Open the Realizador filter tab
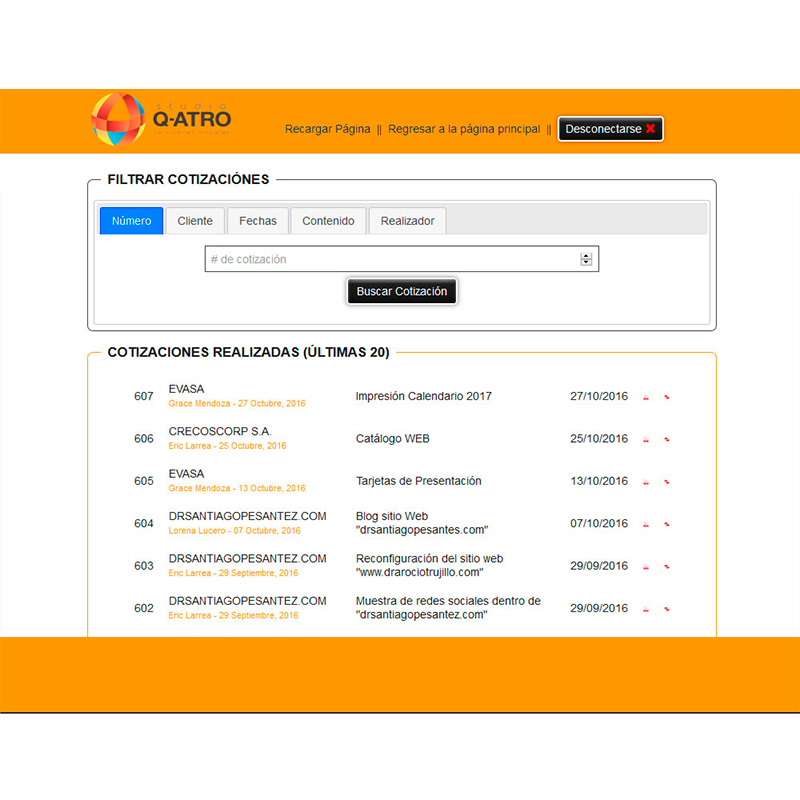 pyautogui.click(x=407, y=221)
